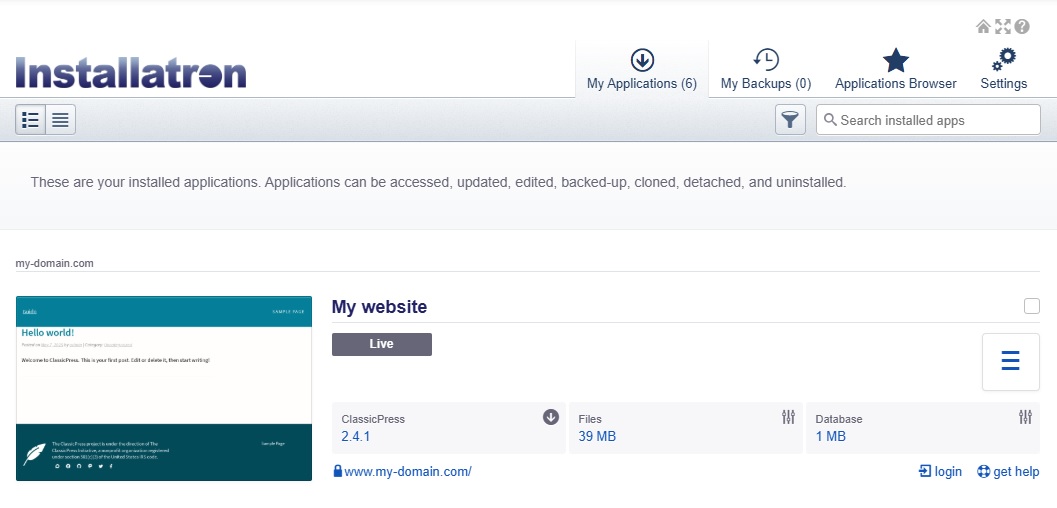Click the Installatron logo
This screenshot has width=1057, height=508.
pyautogui.click(x=131, y=73)
